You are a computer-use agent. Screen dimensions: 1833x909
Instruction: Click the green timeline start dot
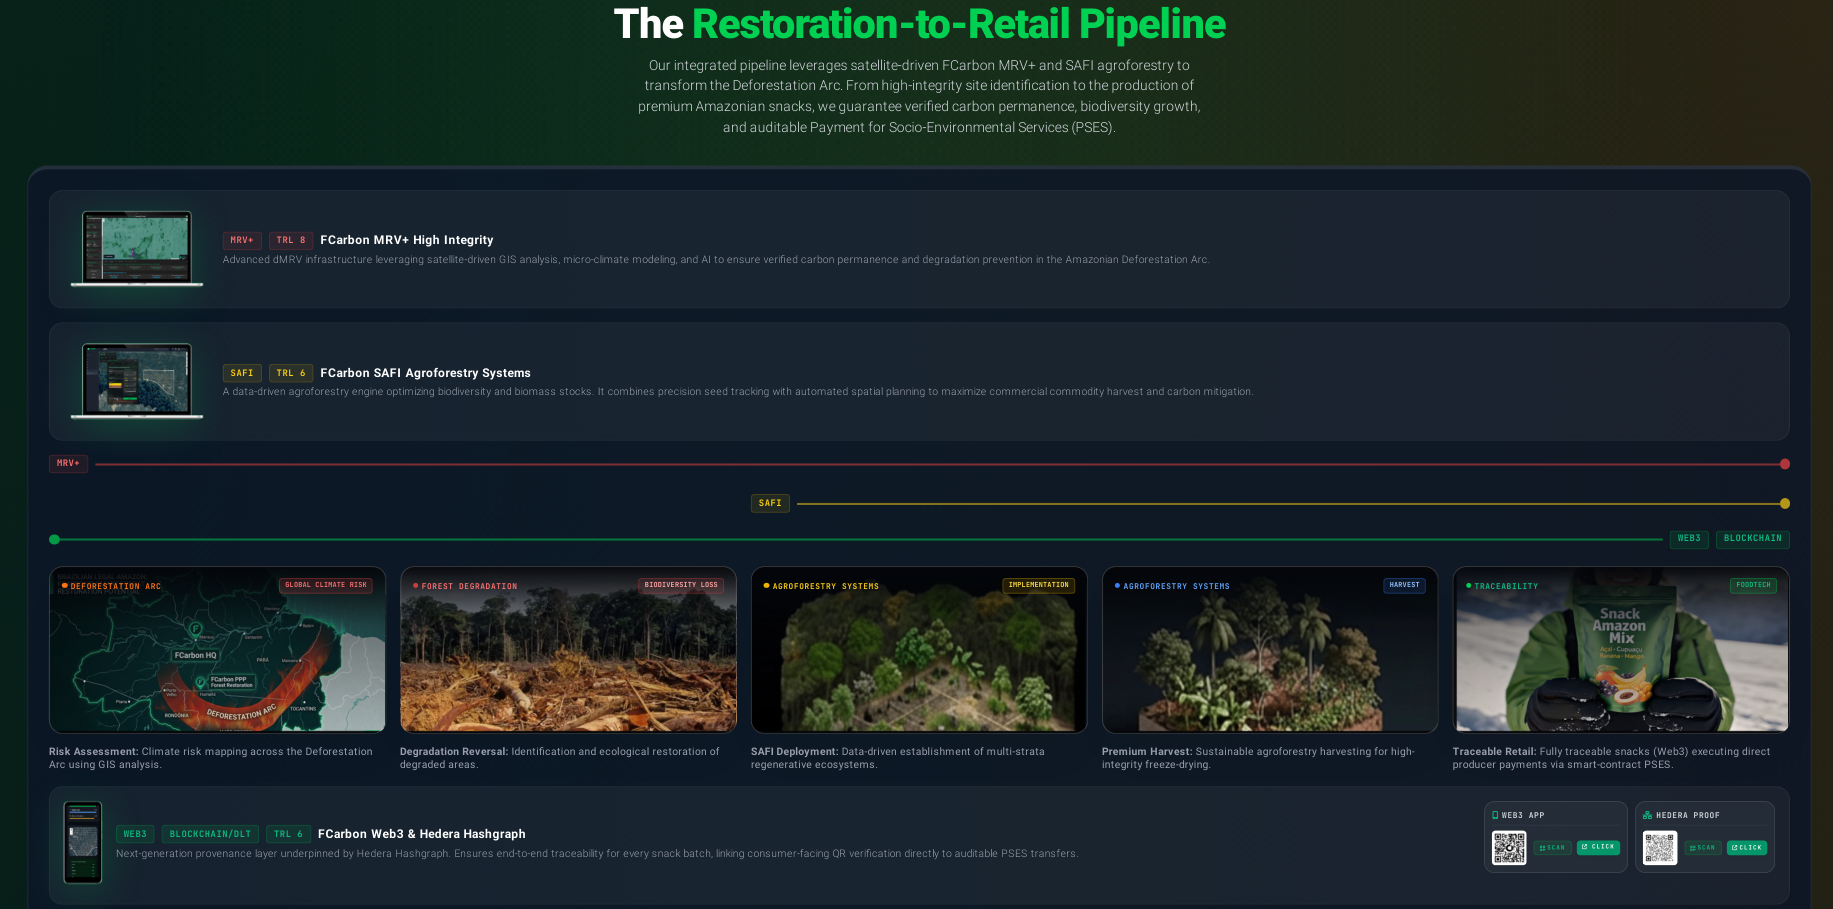click(x=54, y=539)
